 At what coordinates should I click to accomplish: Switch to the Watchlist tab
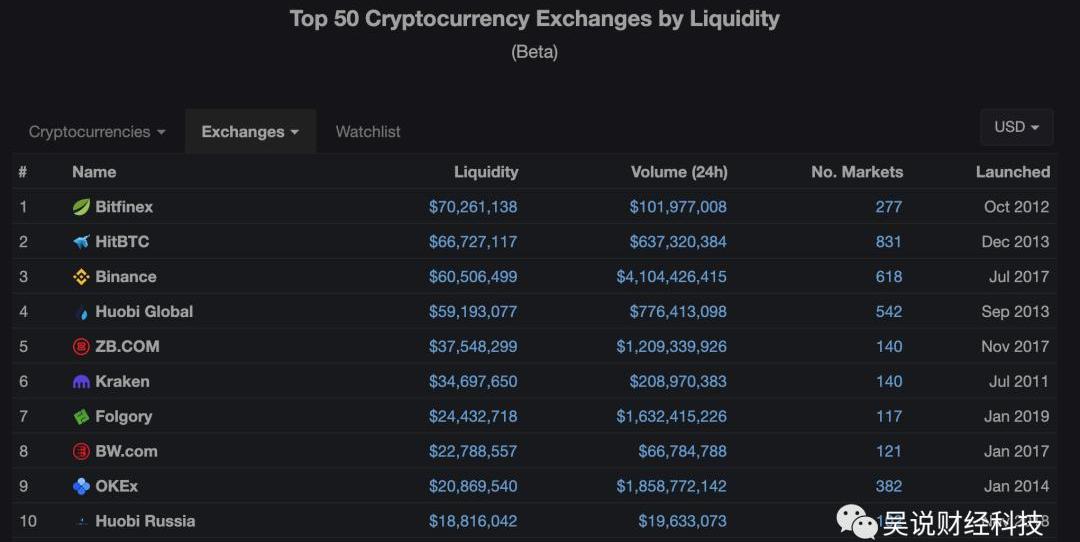[x=368, y=132]
